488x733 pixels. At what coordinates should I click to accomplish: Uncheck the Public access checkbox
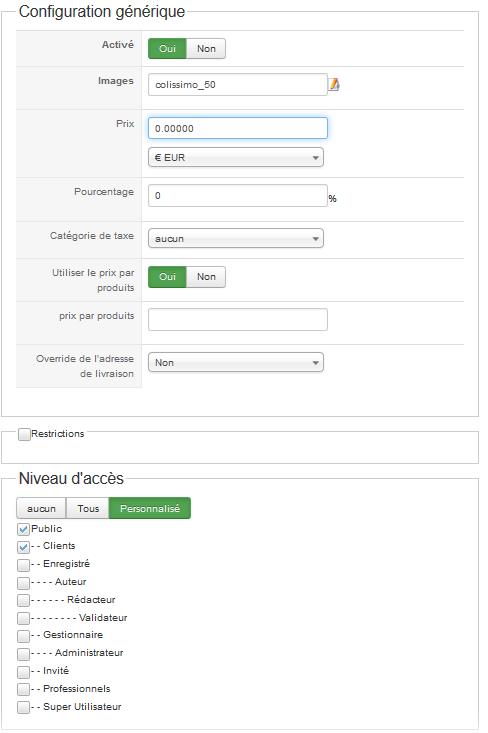pyautogui.click(x=23, y=529)
